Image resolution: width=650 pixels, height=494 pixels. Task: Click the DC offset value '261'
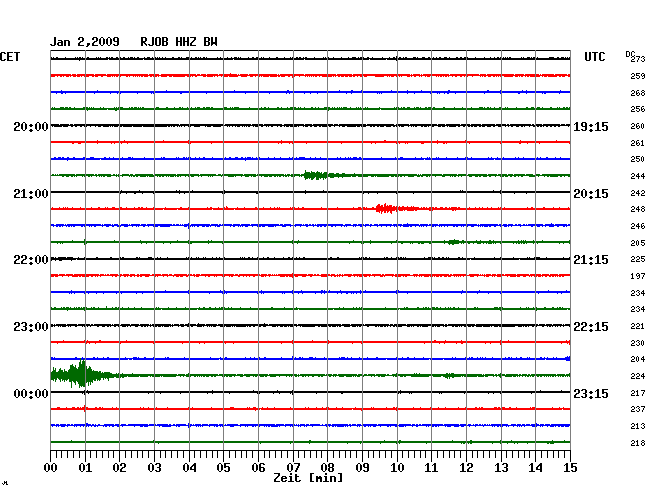point(638,143)
